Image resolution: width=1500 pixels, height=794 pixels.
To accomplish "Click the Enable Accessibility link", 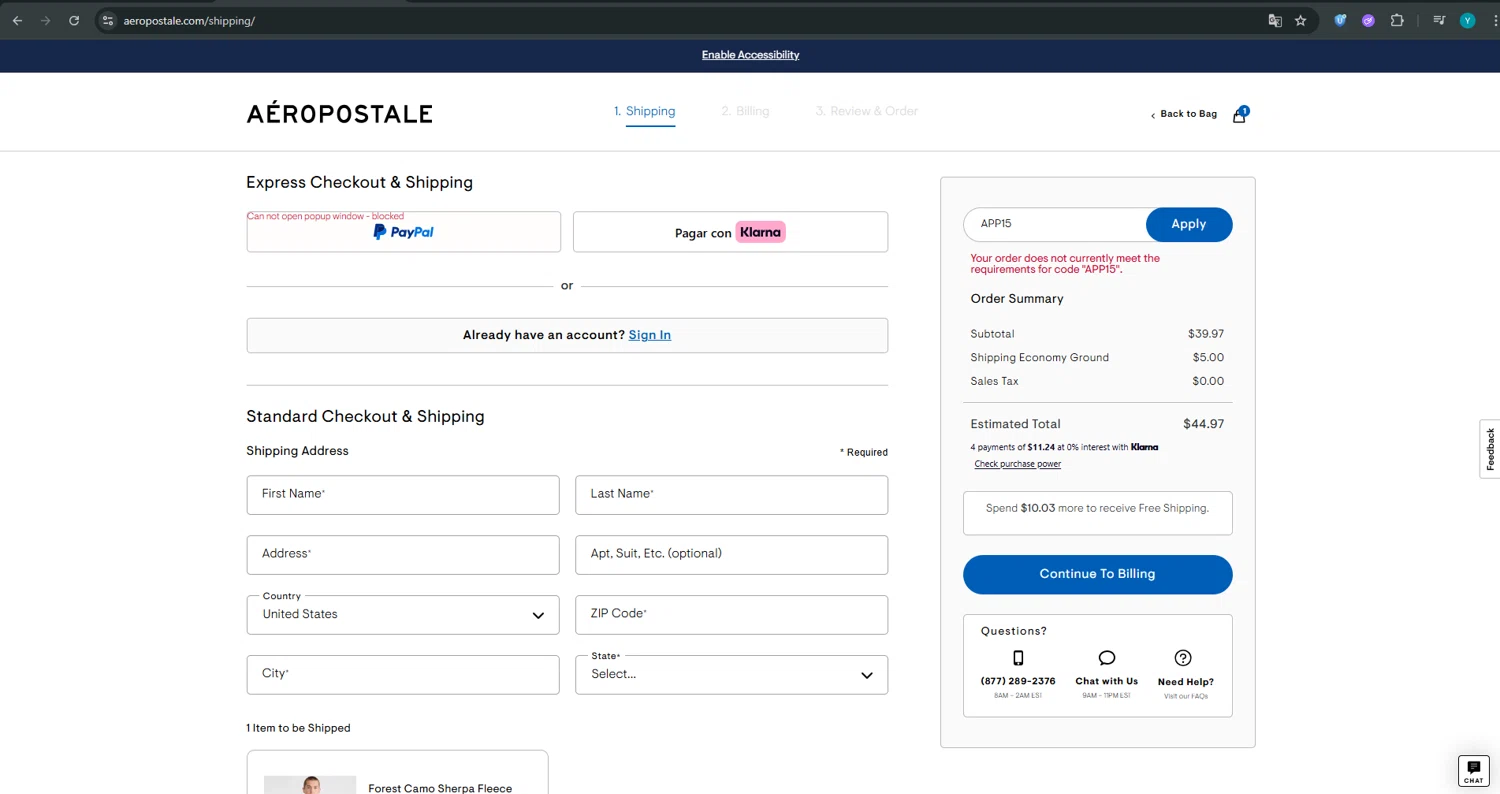I will [x=750, y=55].
